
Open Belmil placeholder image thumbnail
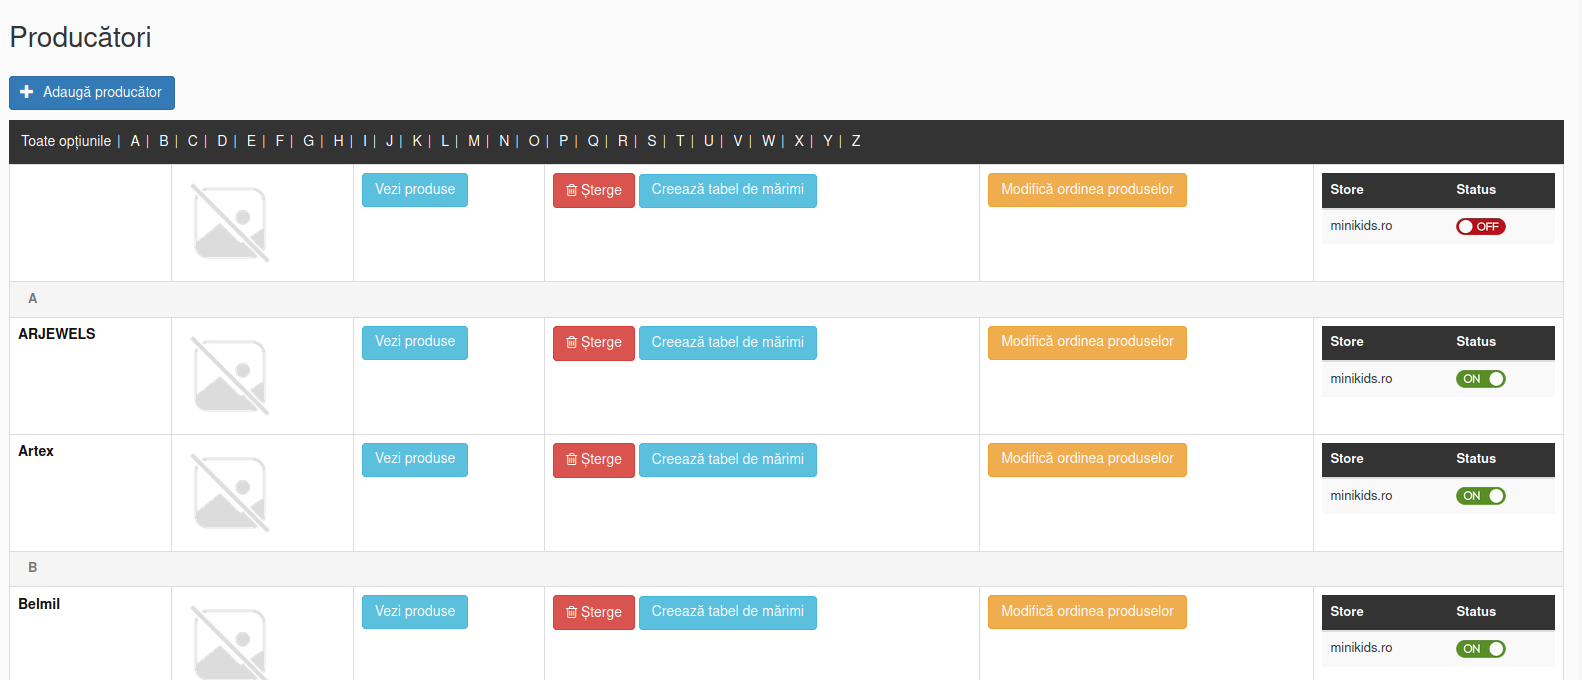pyautogui.click(x=230, y=643)
